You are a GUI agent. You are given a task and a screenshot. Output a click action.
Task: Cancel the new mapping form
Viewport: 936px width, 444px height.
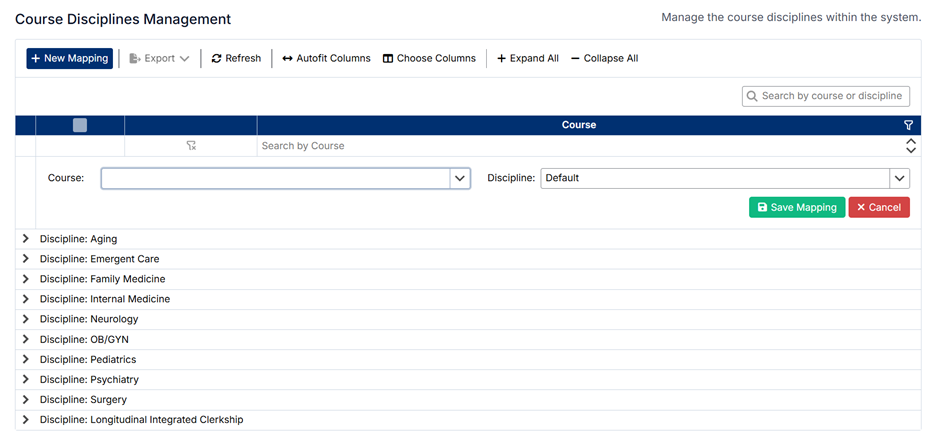[879, 207]
